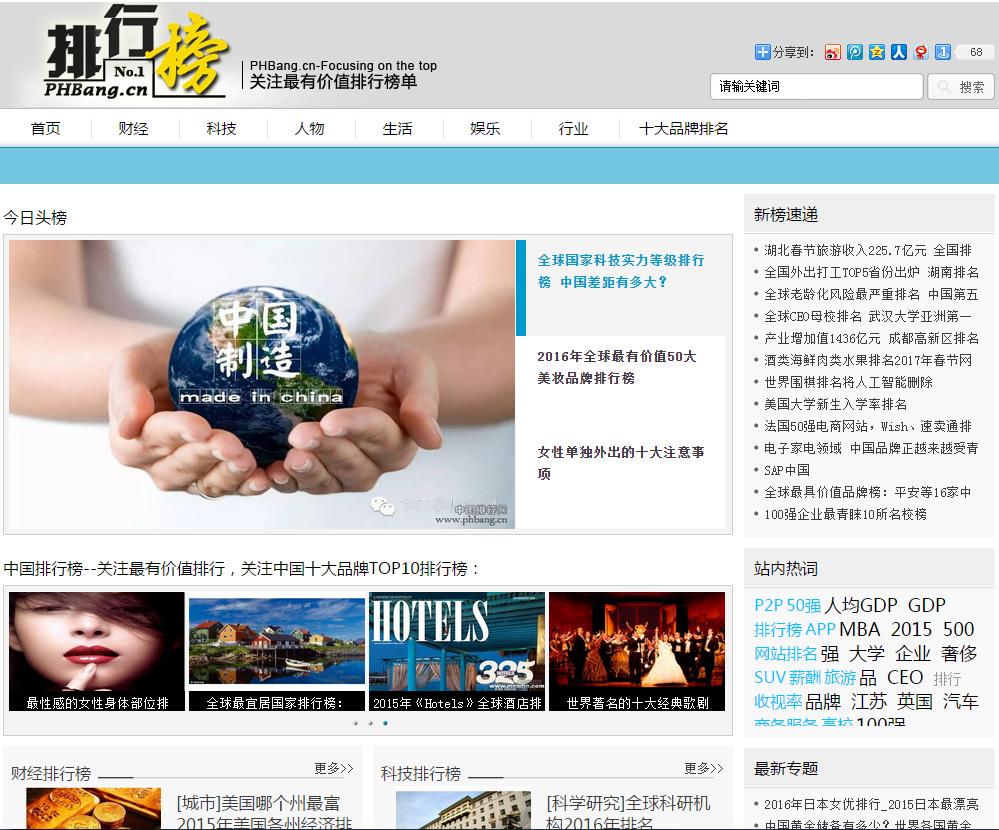Click the 搜索 search button
The image size is (999, 830).
point(961,86)
